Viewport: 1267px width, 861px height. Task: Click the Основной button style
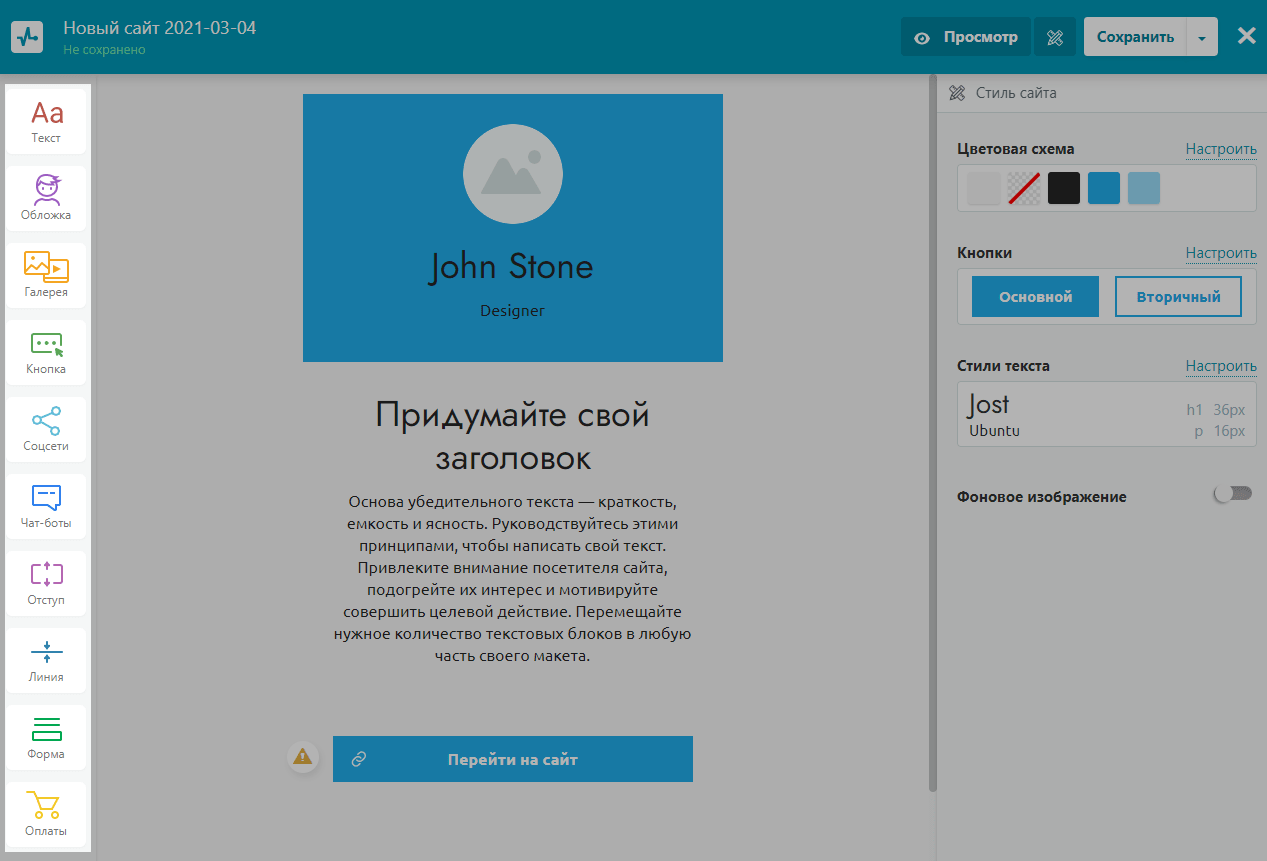pos(1035,297)
